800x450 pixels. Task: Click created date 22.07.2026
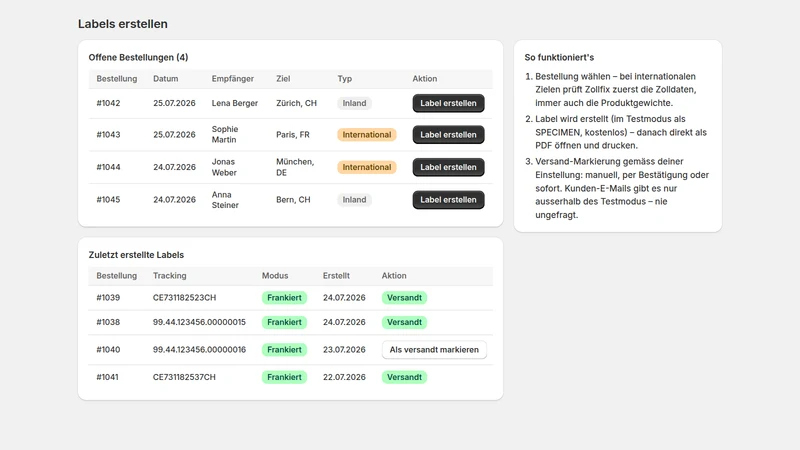click(x=344, y=378)
